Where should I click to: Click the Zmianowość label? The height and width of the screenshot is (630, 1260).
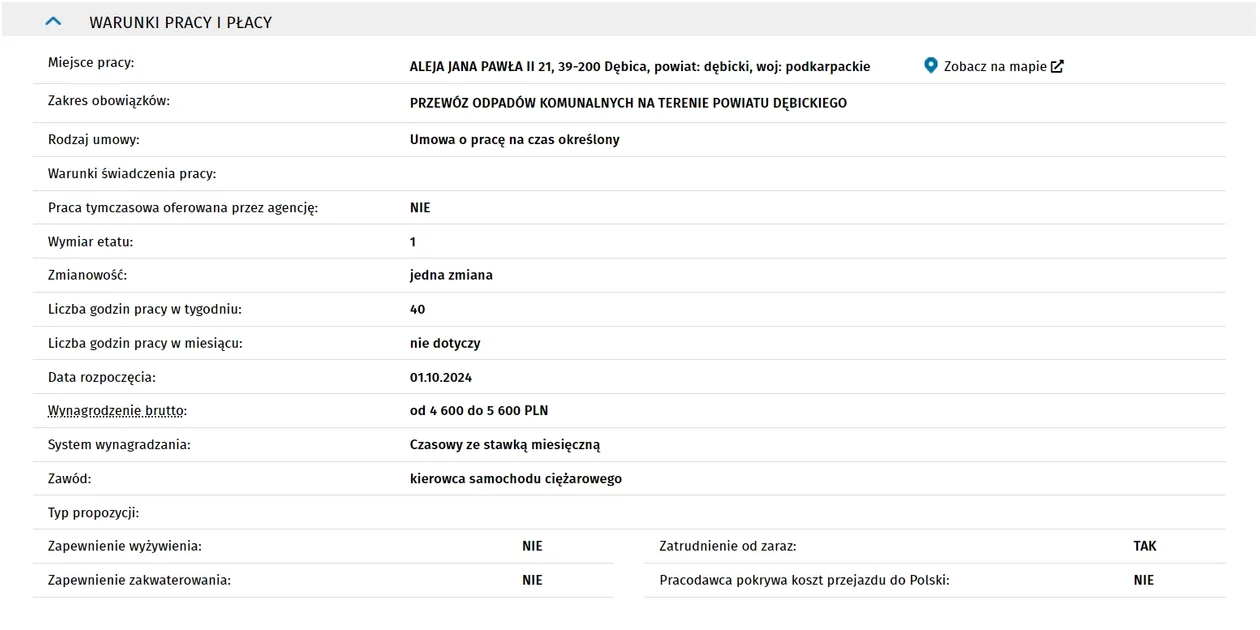[x=88, y=275]
